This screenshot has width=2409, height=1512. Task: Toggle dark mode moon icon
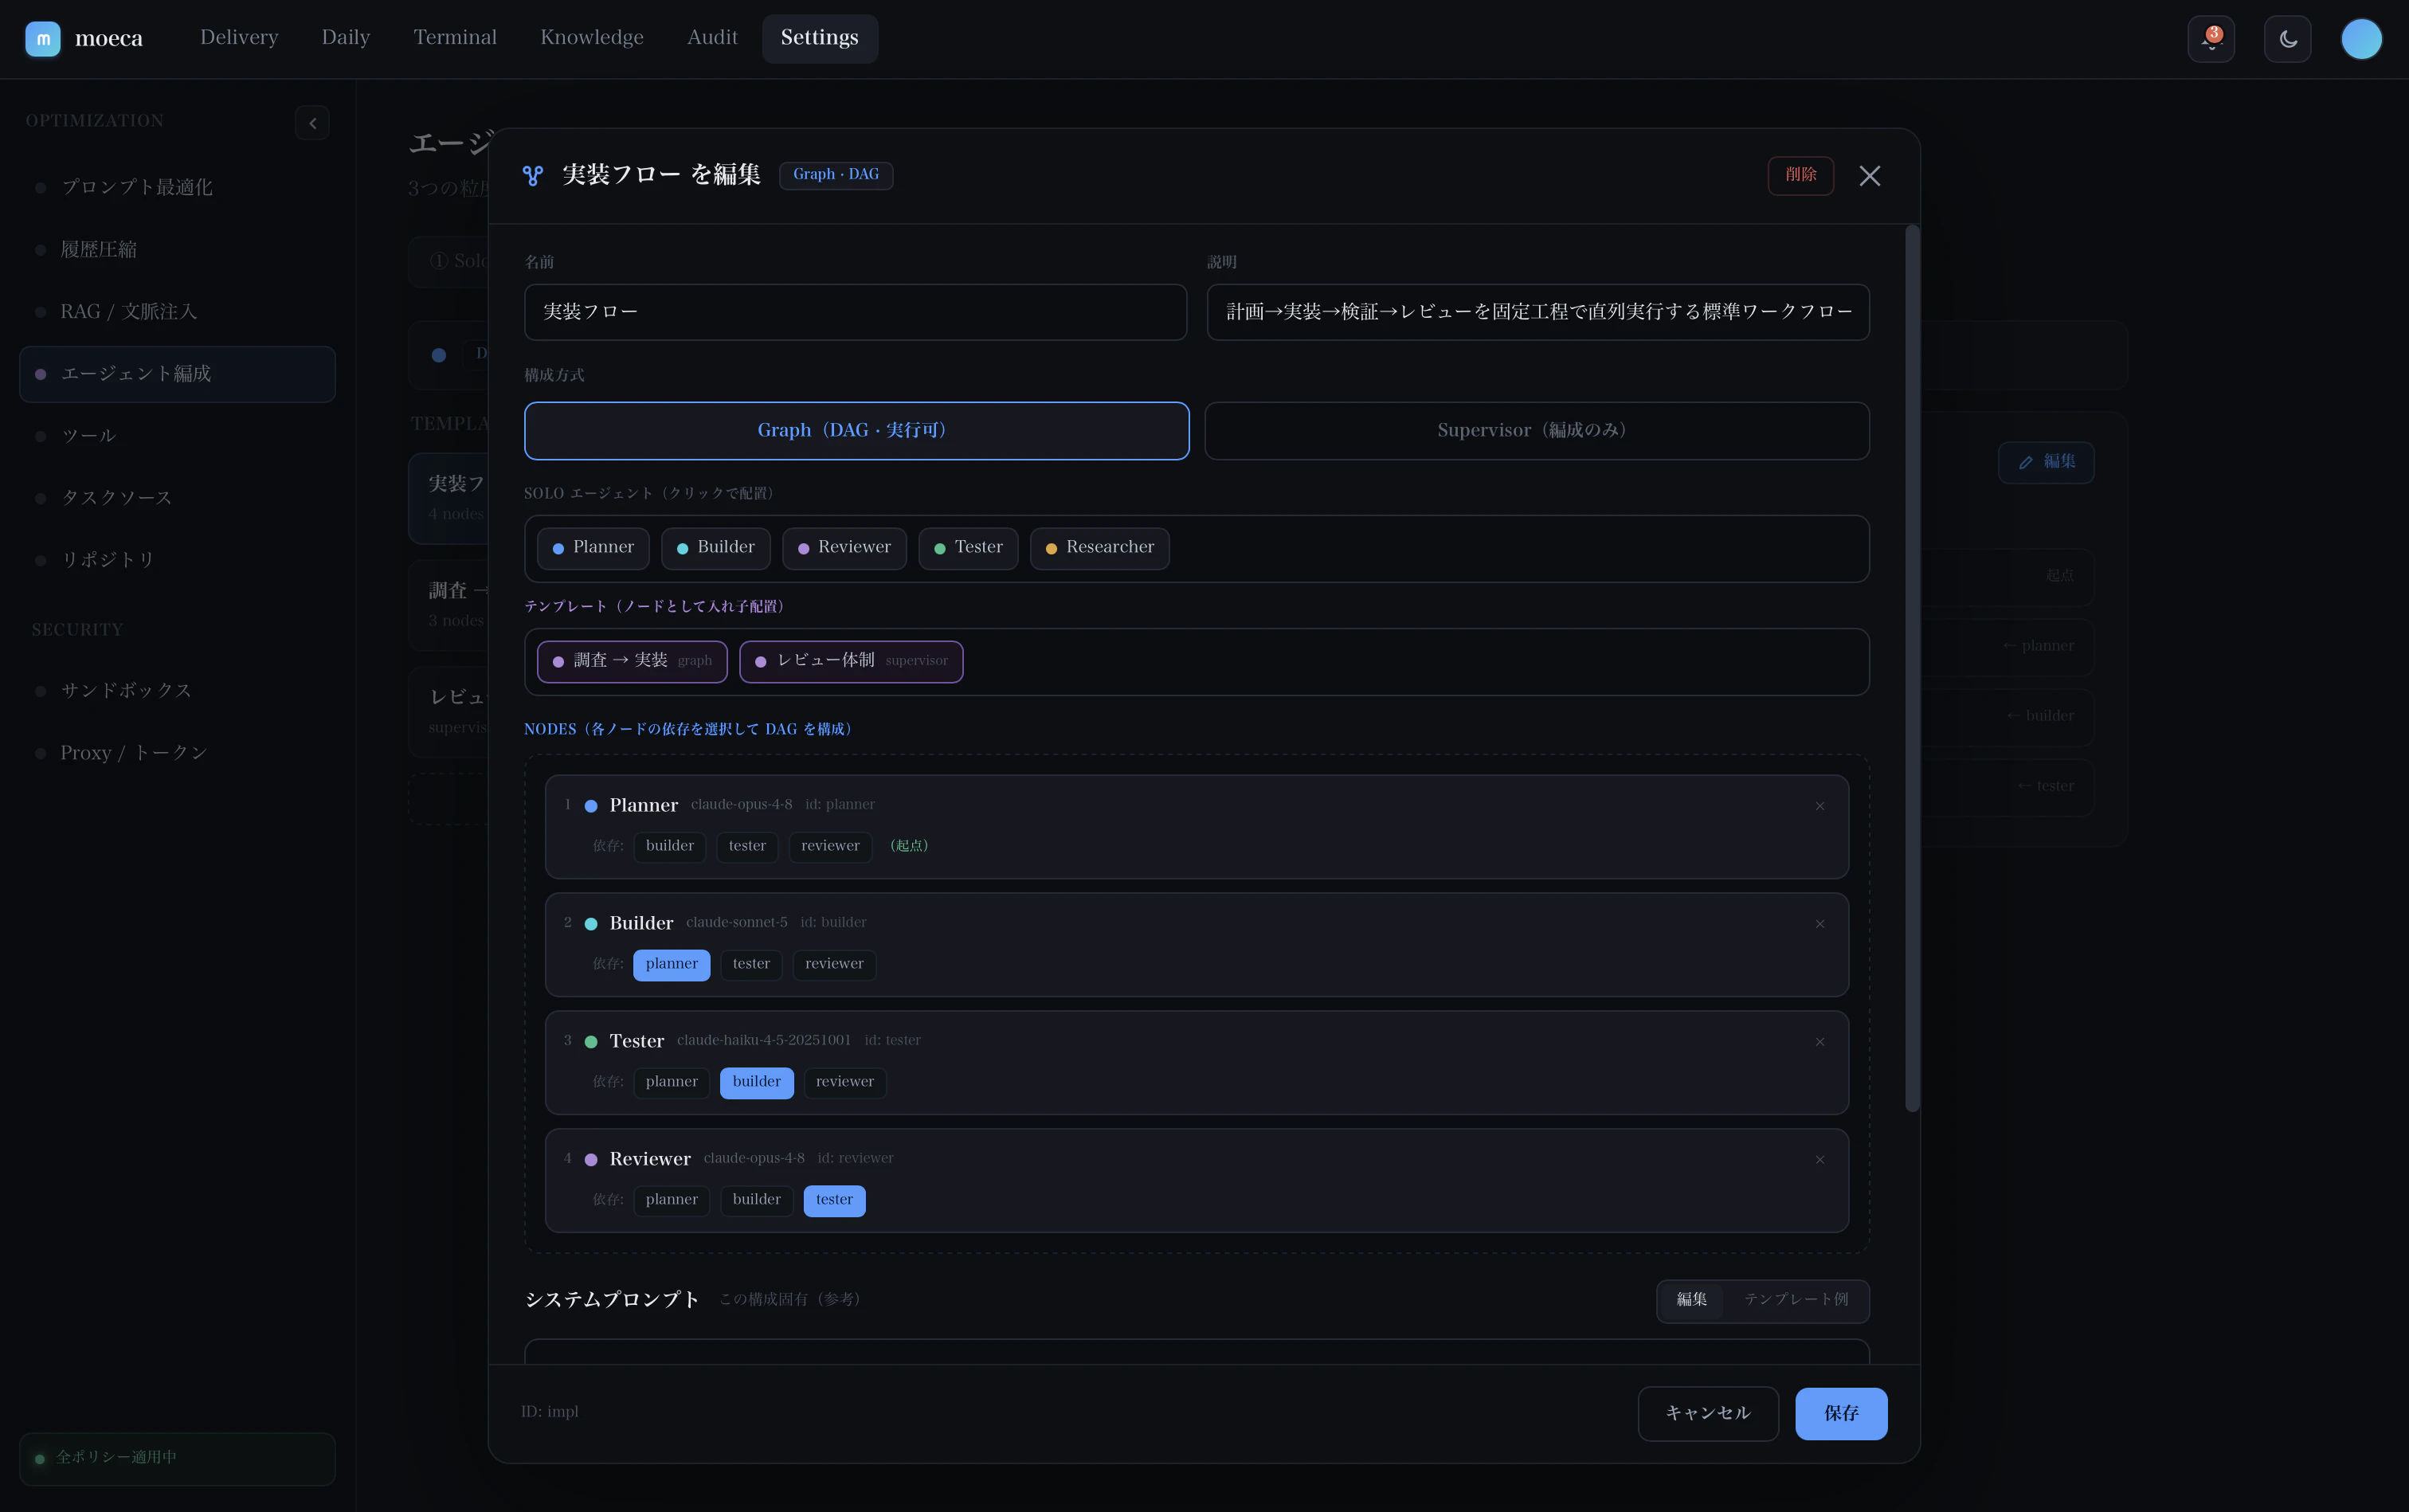(2287, 39)
